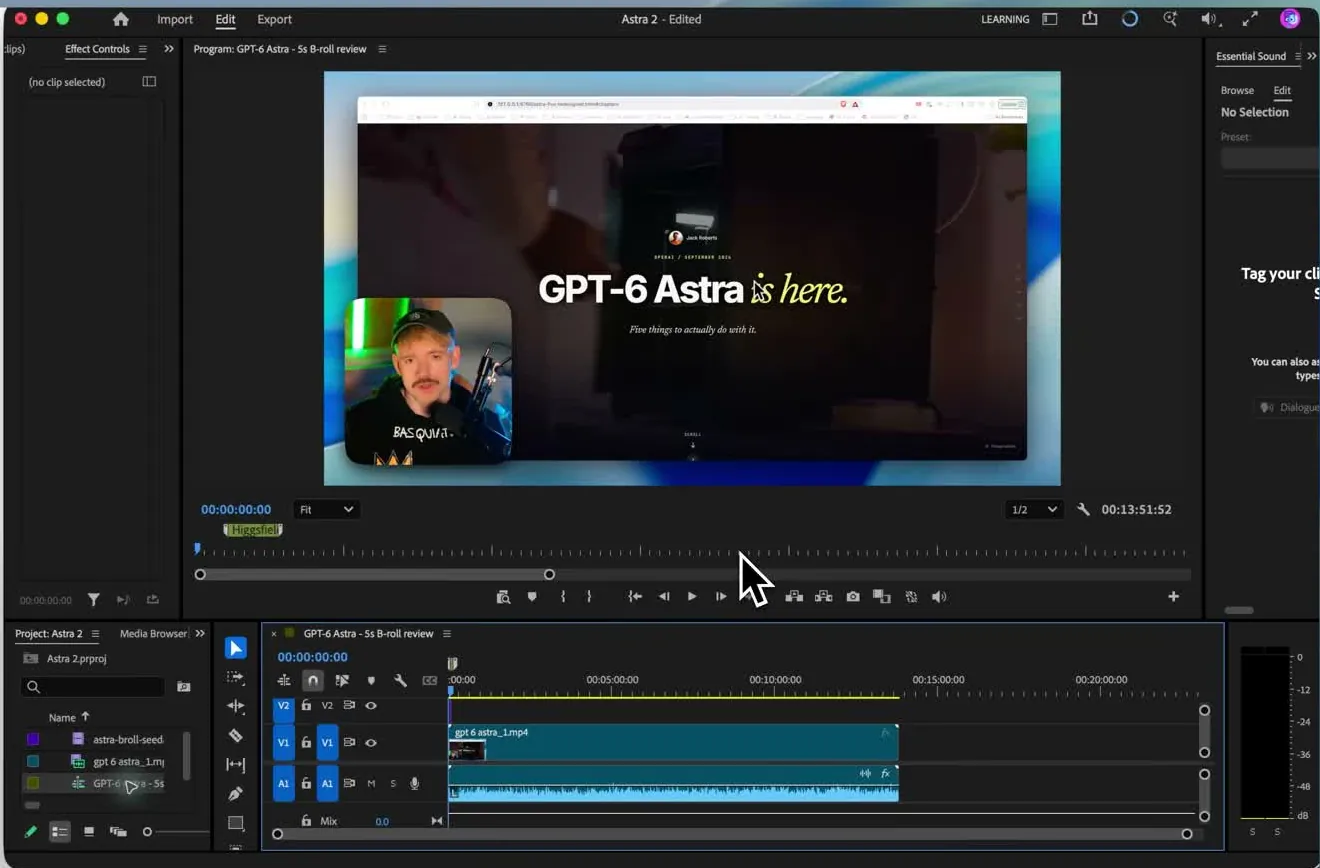Open the Media Browser tab

[x=153, y=634]
